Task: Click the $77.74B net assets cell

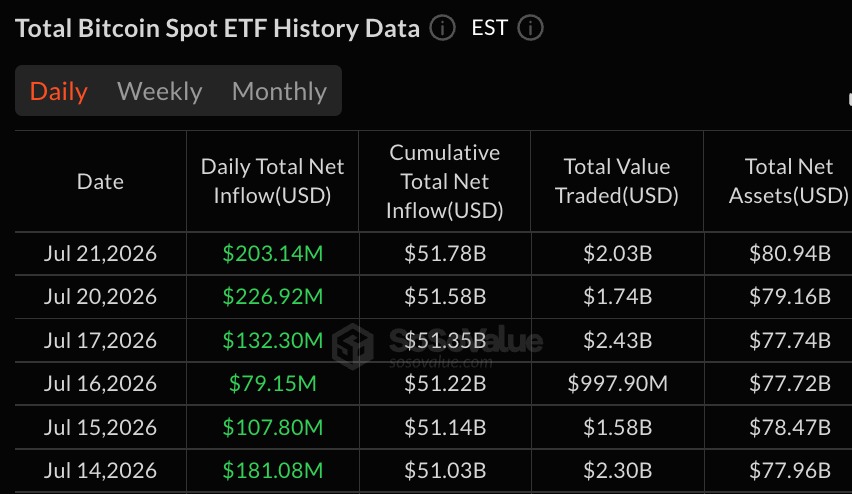Action: tap(790, 340)
